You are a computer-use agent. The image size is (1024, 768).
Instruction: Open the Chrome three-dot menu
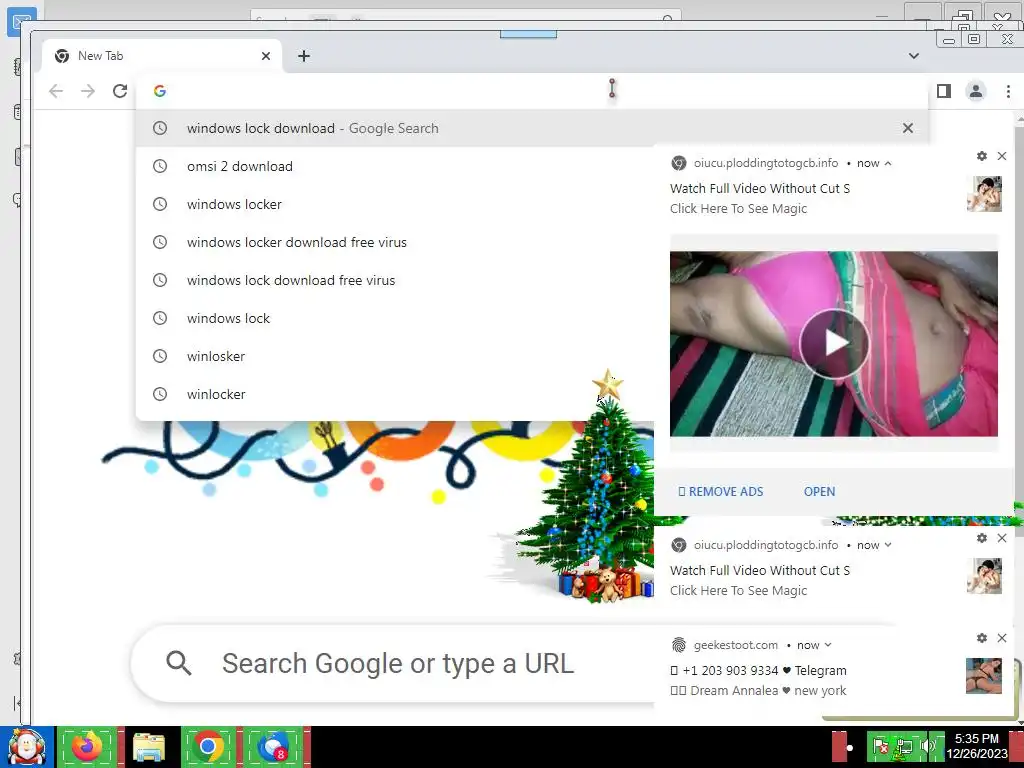point(1008,91)
